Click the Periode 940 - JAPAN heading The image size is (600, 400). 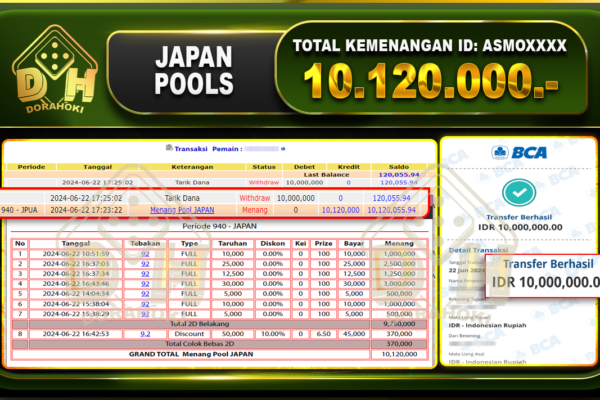click(219, 226)
